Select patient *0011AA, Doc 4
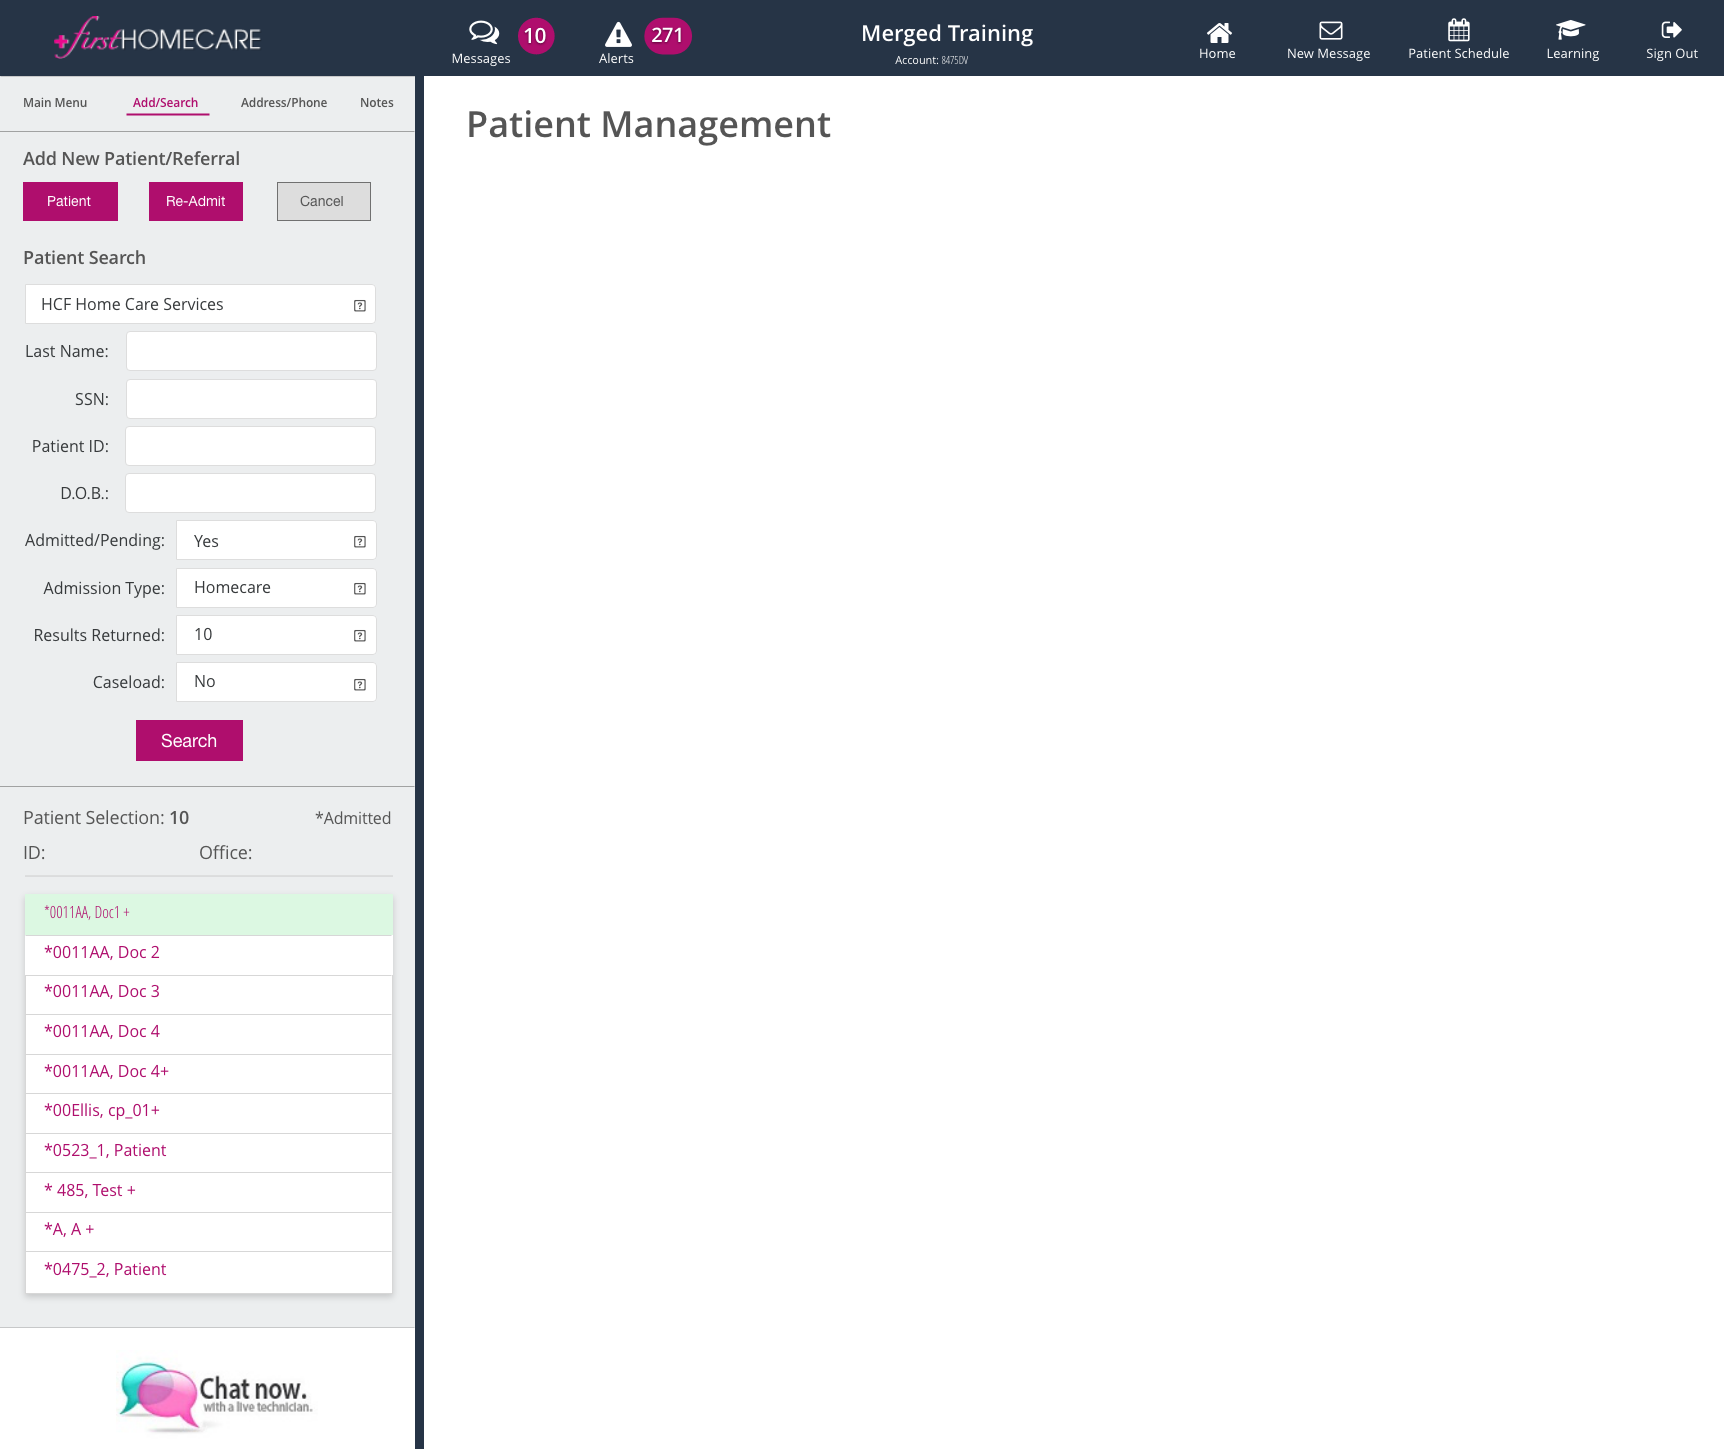 pos(209,1034)
